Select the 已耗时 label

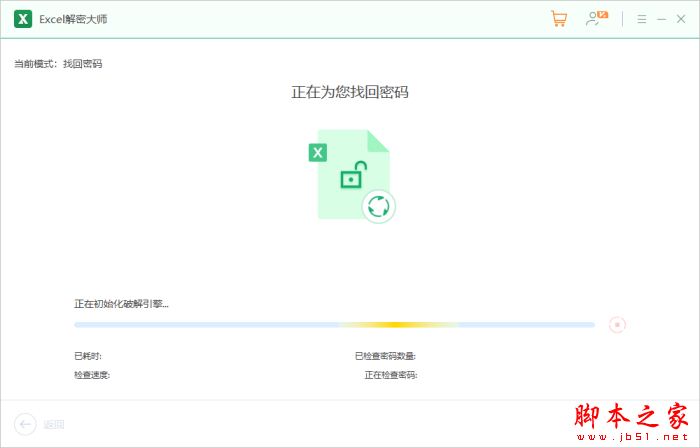pos(88,356)
